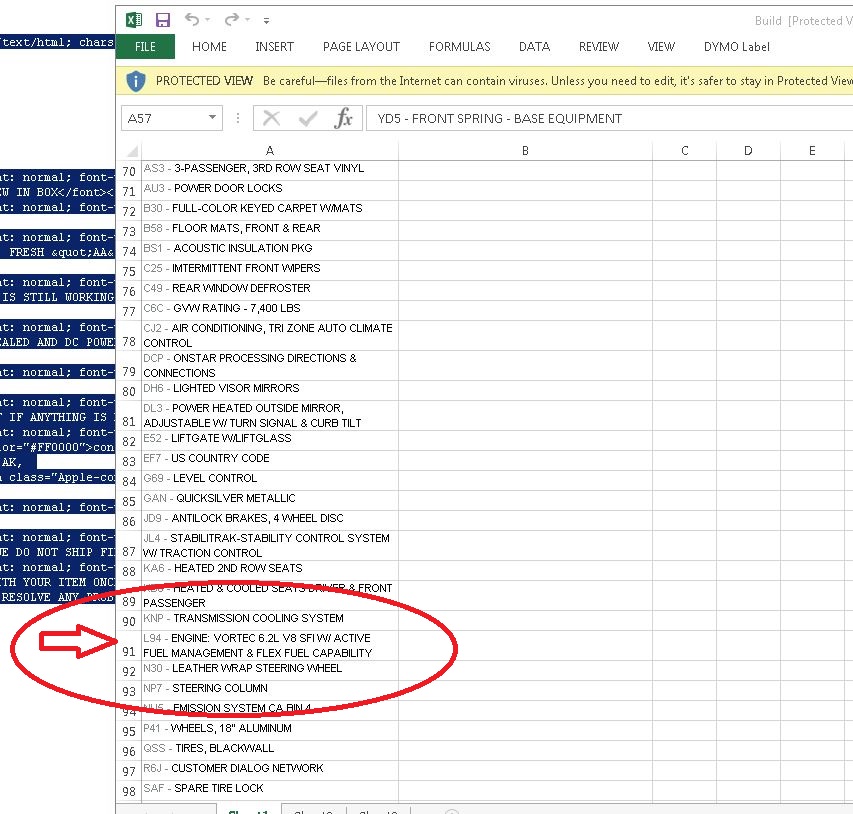Select cell DH6 - LIGHTED VISOR MIRRORS
This screenshot has height=814, width=853.
point(270,391)
